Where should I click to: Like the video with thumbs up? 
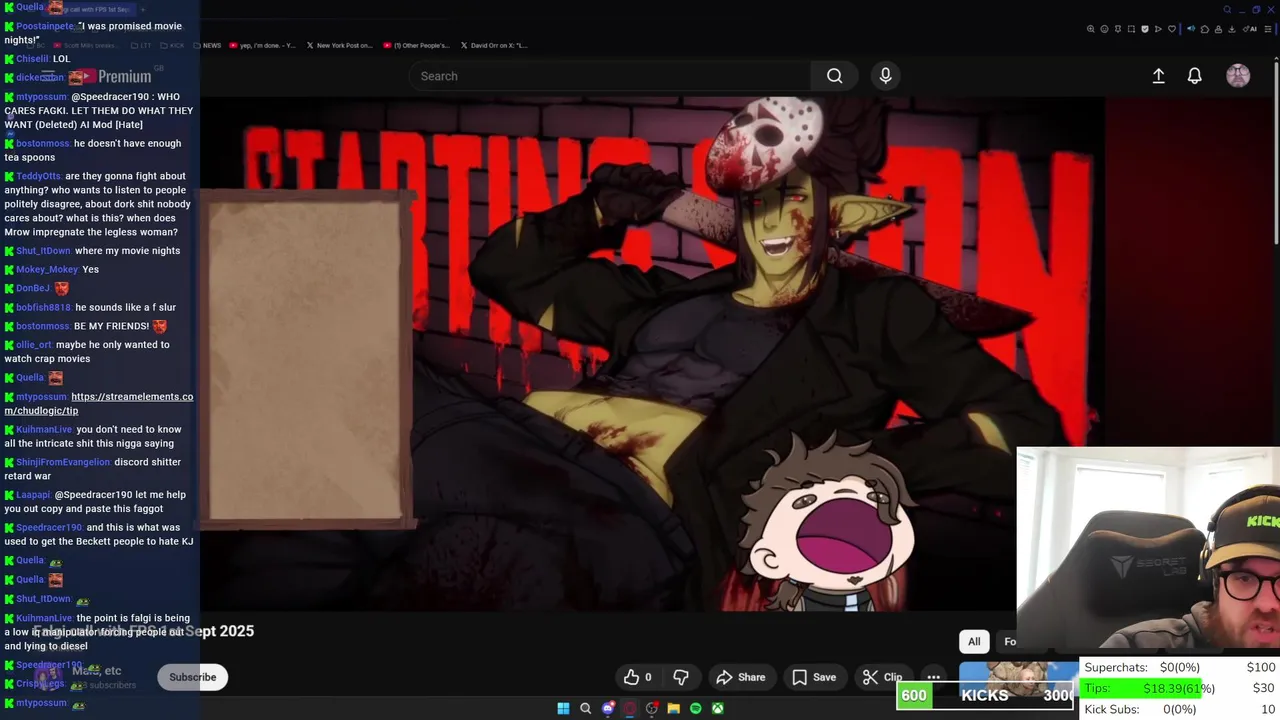click(x=637, y=677)
